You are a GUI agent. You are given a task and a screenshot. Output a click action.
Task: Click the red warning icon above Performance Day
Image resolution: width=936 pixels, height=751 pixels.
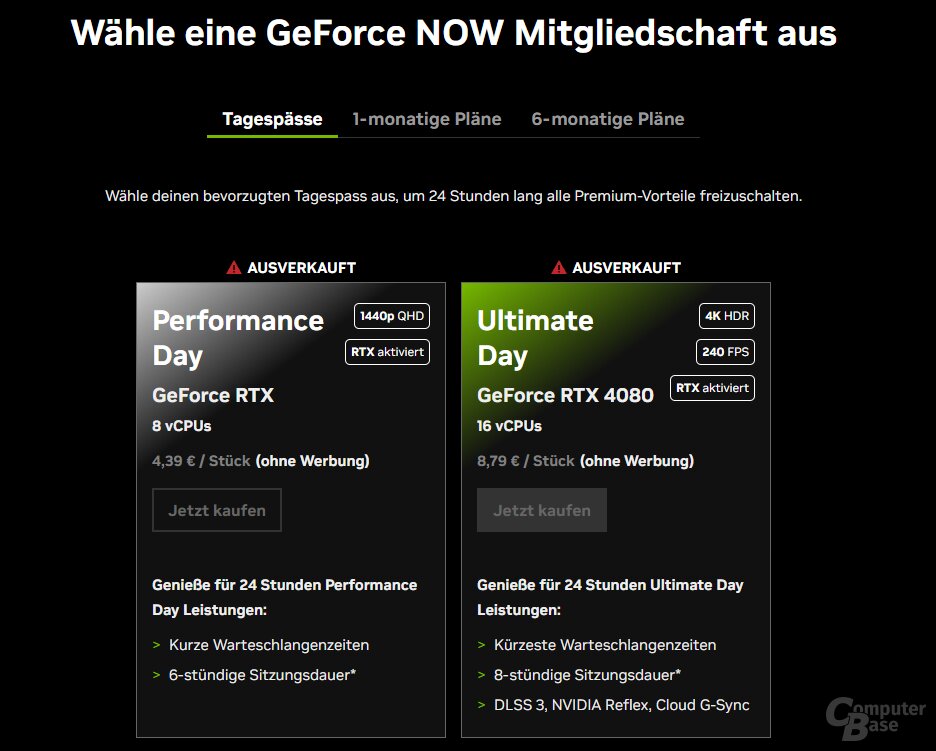(x=233, y=266)
